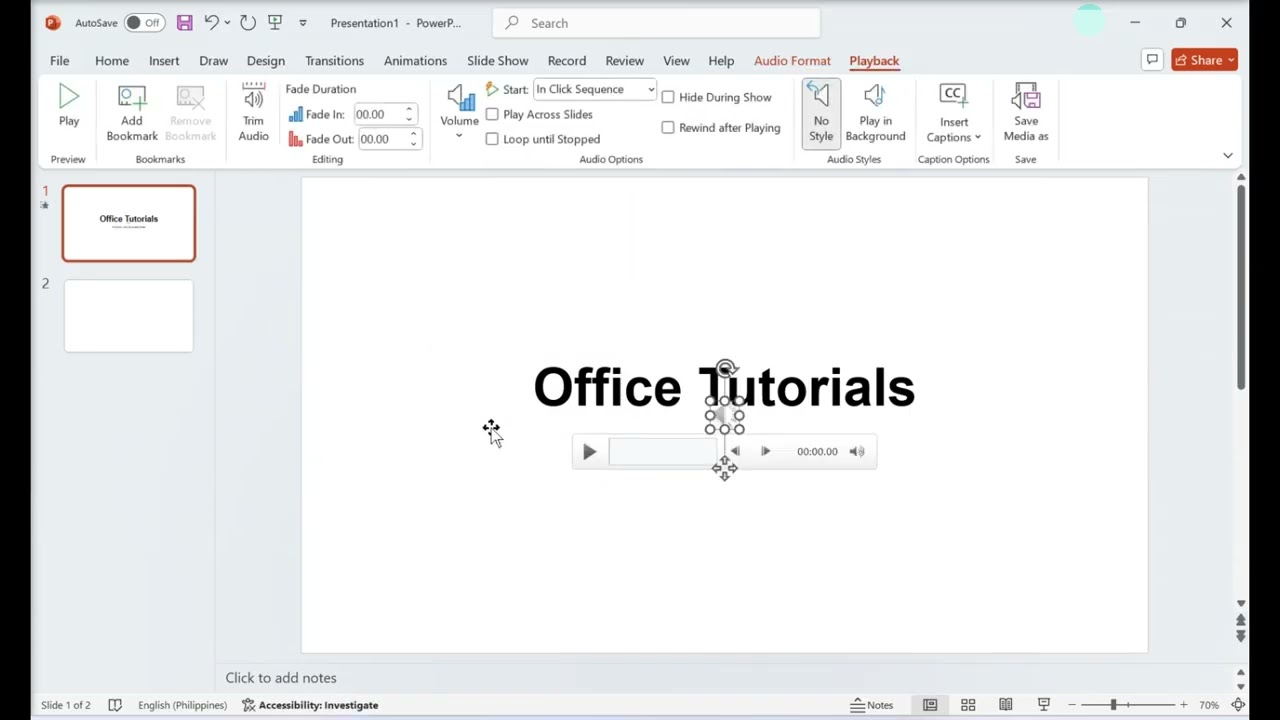The width and height of the screenshot is (1280, 720).
Task: Open the Review tab
Action: [625, 60]
